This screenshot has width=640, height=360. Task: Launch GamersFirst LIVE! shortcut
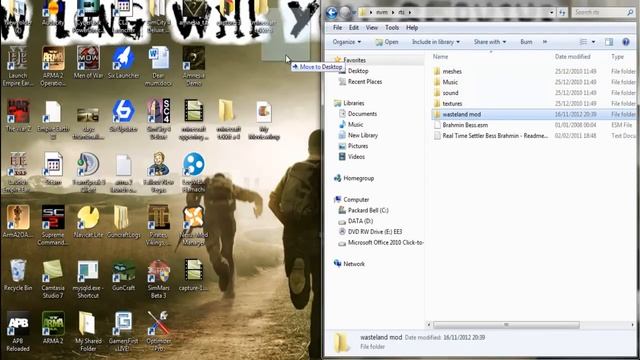(x=123, y=331)
